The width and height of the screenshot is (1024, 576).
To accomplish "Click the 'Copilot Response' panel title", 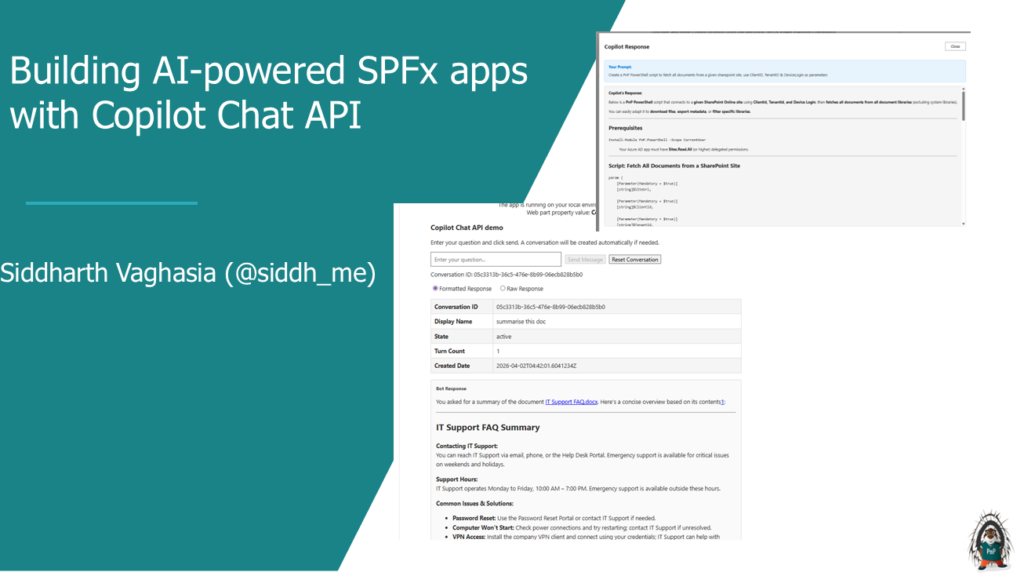I will pos(626,46).
